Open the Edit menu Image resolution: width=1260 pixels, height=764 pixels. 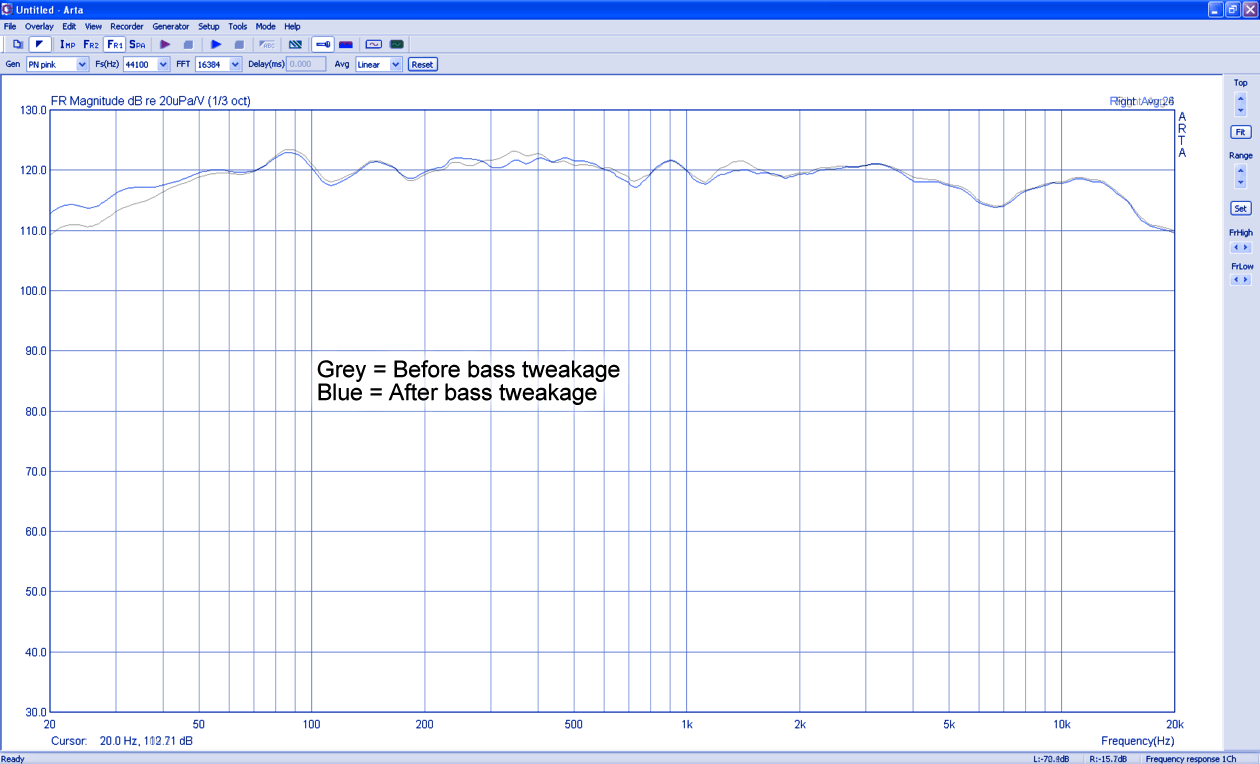coord(69,26)
